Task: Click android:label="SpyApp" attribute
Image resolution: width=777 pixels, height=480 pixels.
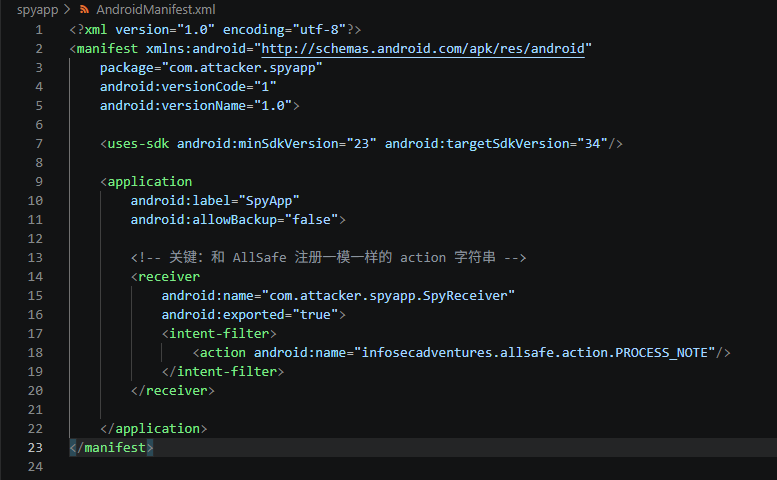Action: click(215, 201)
